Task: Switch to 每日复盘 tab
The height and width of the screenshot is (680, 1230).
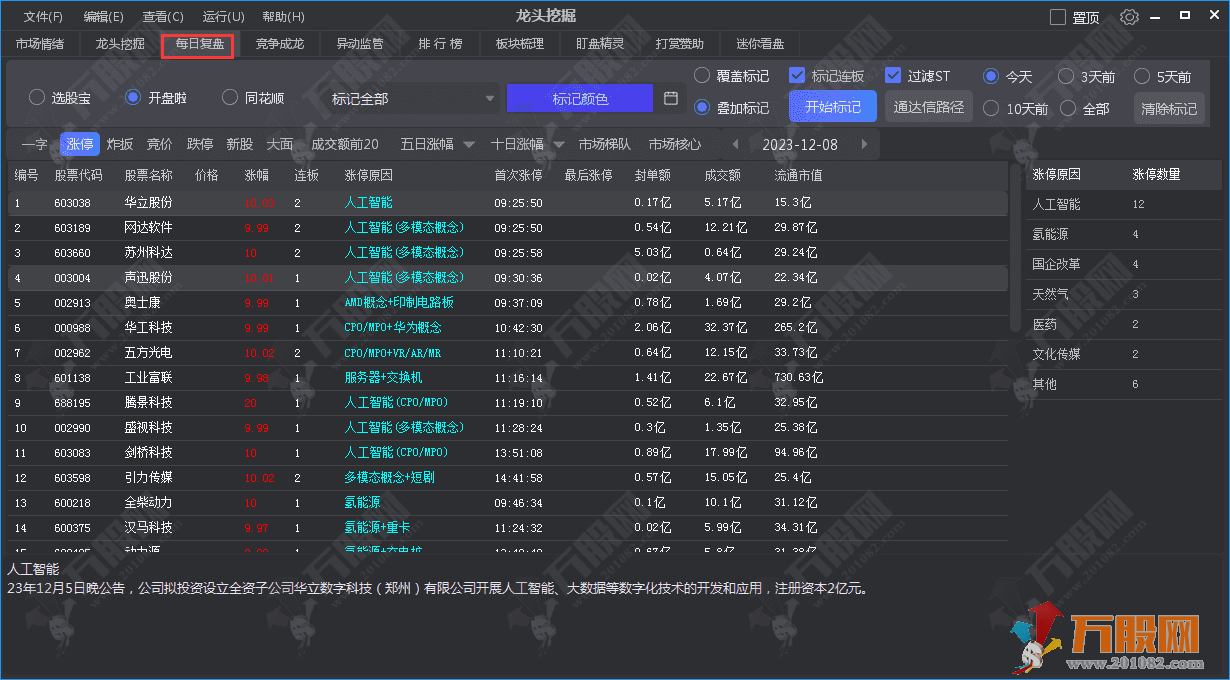Action: [198, 44]
